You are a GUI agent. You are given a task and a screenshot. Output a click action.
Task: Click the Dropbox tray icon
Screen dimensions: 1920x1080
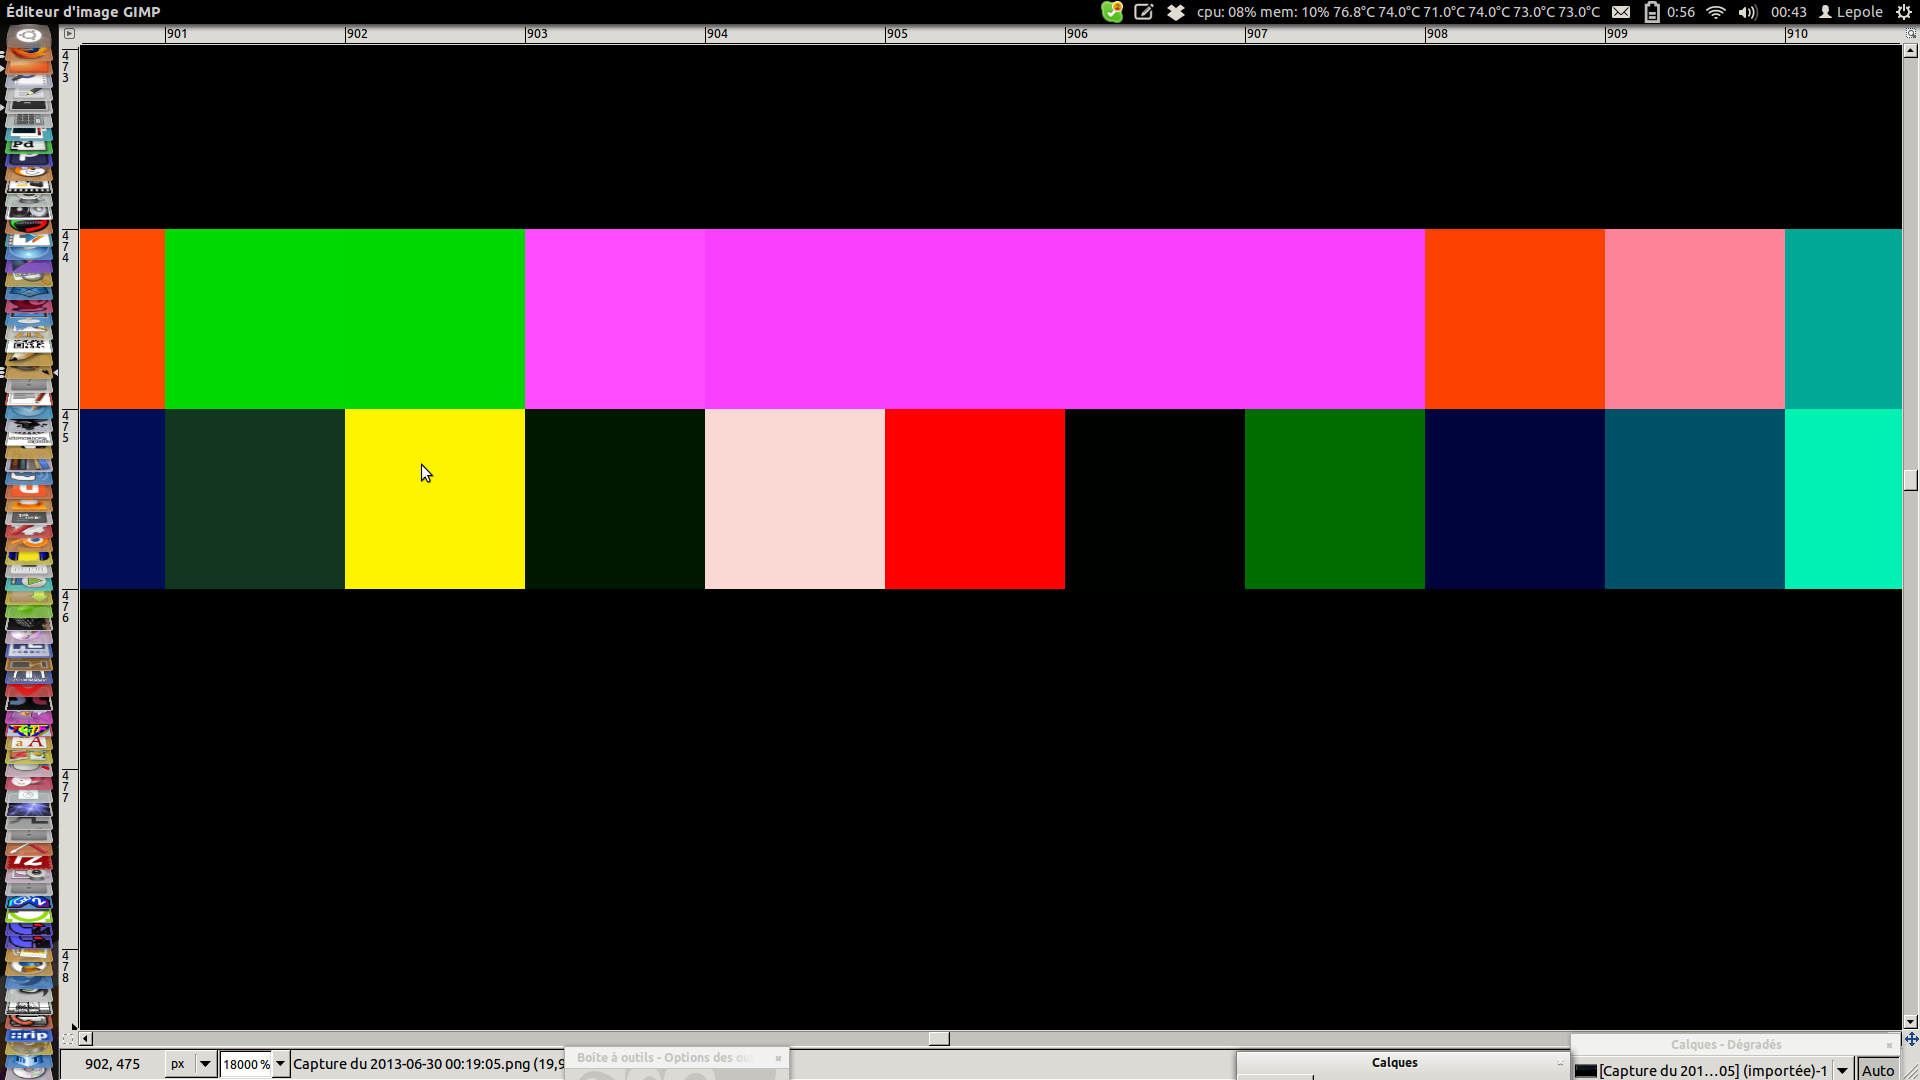coord(1176,12)
